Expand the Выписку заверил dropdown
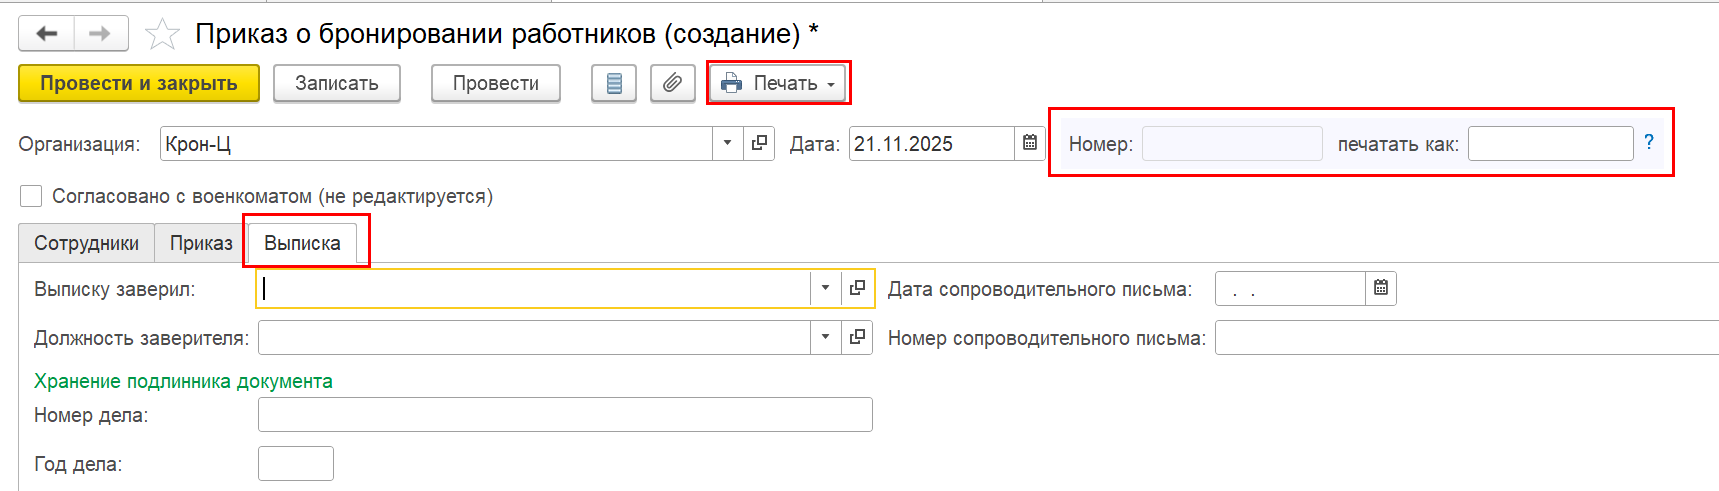The width and height of the screenshot is (1719, 491). point(825,289)
